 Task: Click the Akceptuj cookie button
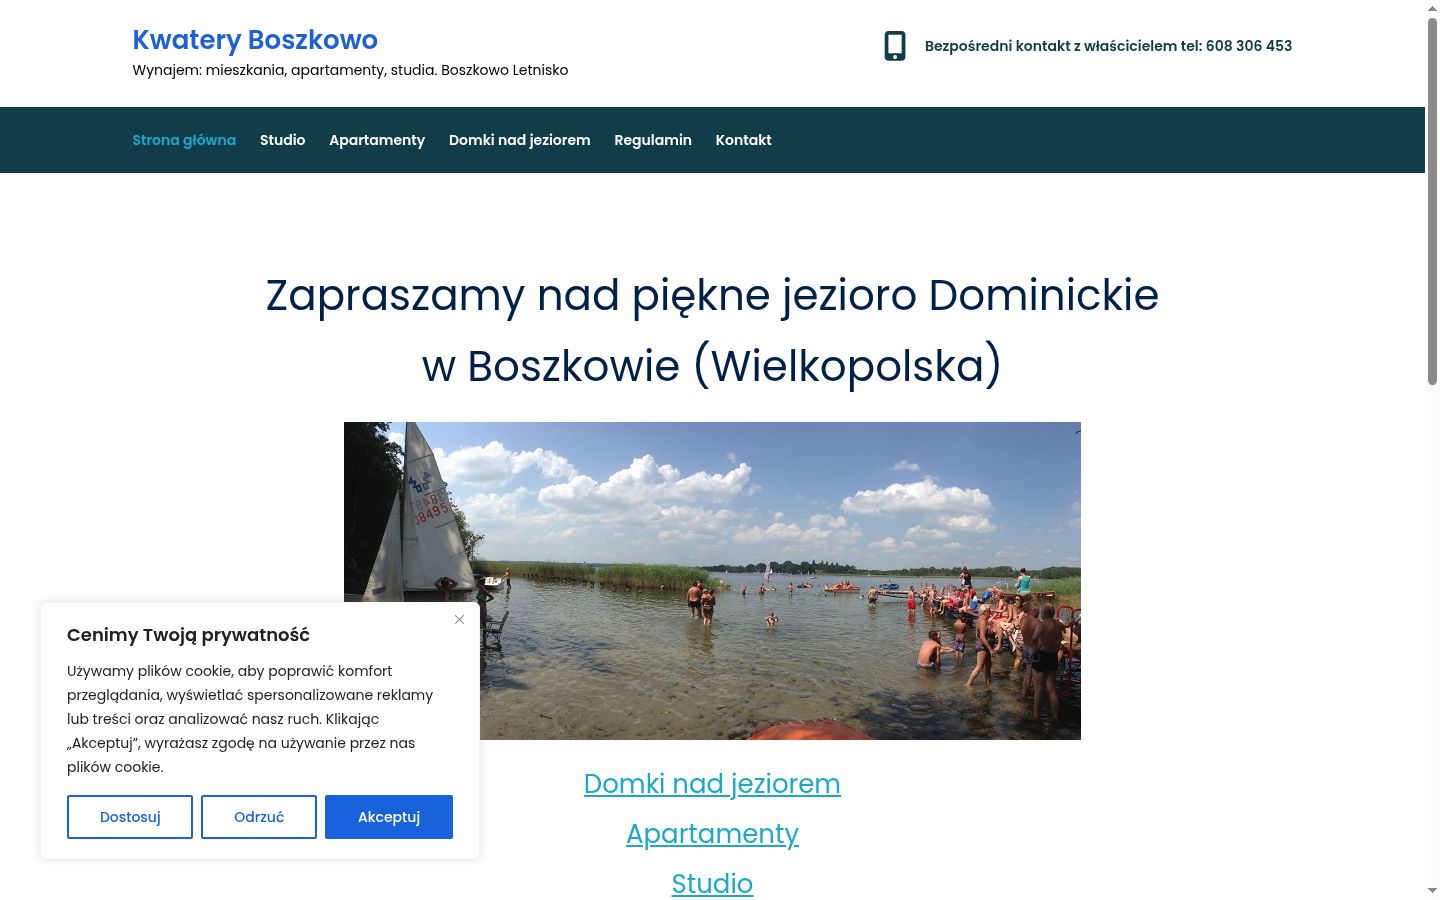pos(389,817)
